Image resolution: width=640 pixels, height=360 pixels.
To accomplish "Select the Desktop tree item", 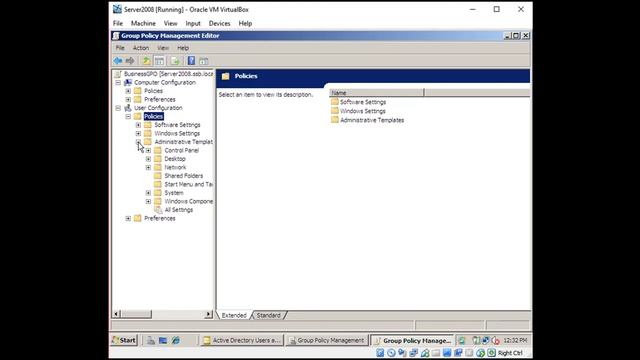I will pos(175,159).
